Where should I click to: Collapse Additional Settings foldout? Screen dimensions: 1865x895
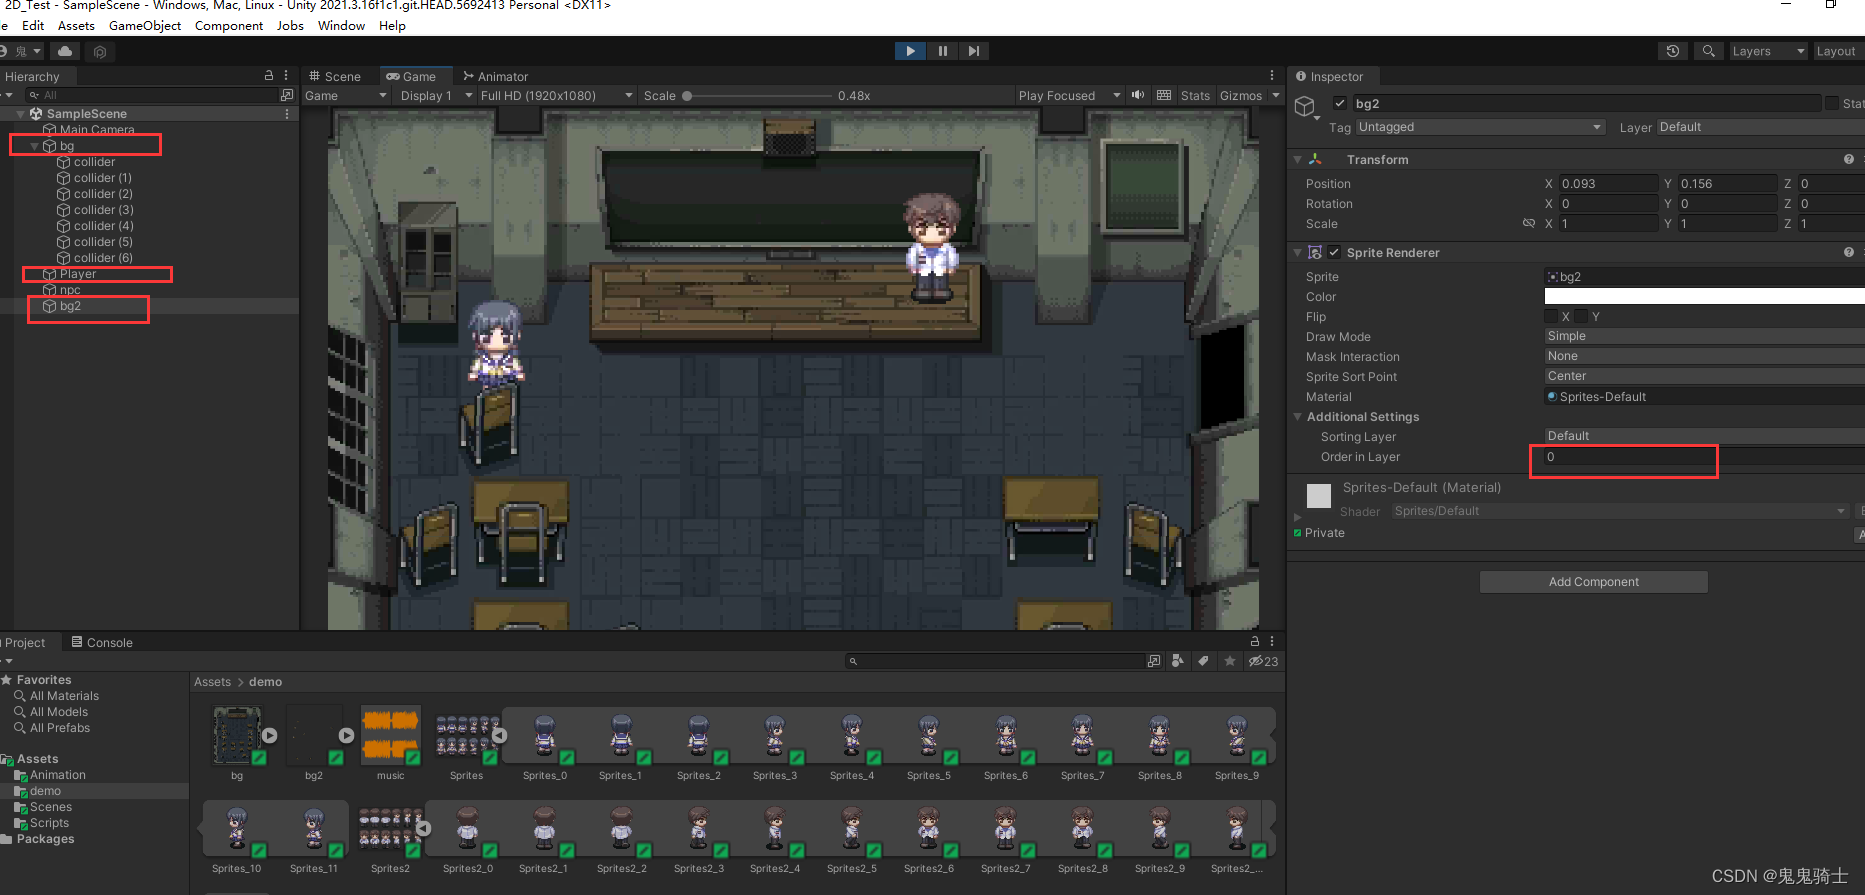tap(1298, 417)
